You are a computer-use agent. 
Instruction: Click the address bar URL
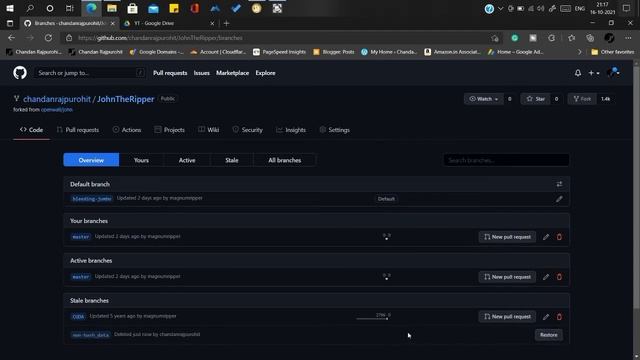click(x=160, y=38)
